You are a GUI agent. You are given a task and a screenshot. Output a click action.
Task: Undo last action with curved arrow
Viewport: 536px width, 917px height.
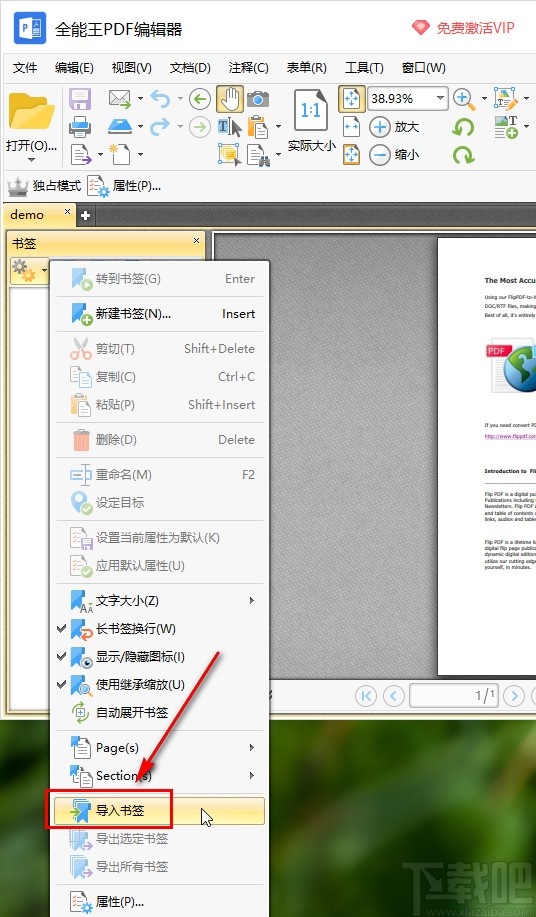(x=160, y=99)
